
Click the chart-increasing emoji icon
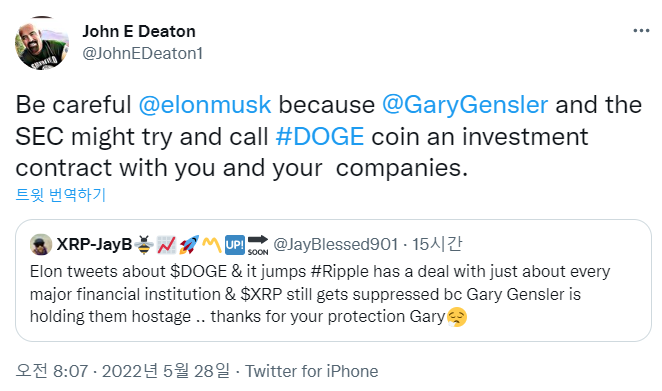coord(166,245)
